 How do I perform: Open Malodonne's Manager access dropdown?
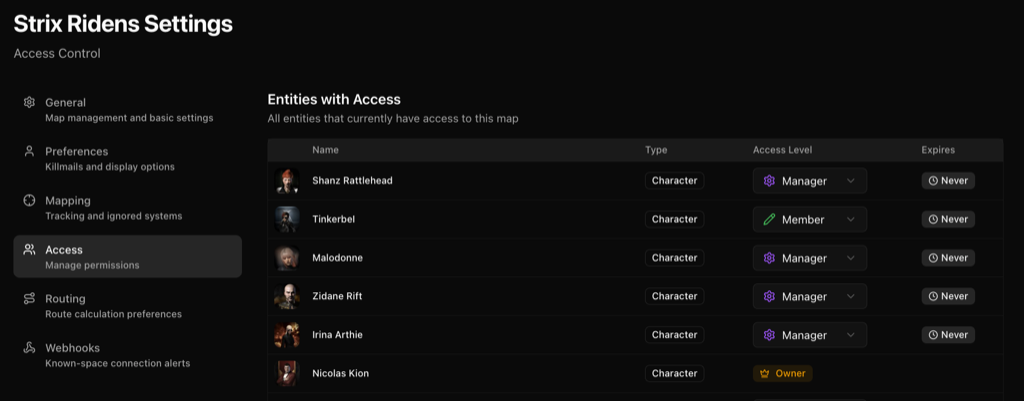810,258
